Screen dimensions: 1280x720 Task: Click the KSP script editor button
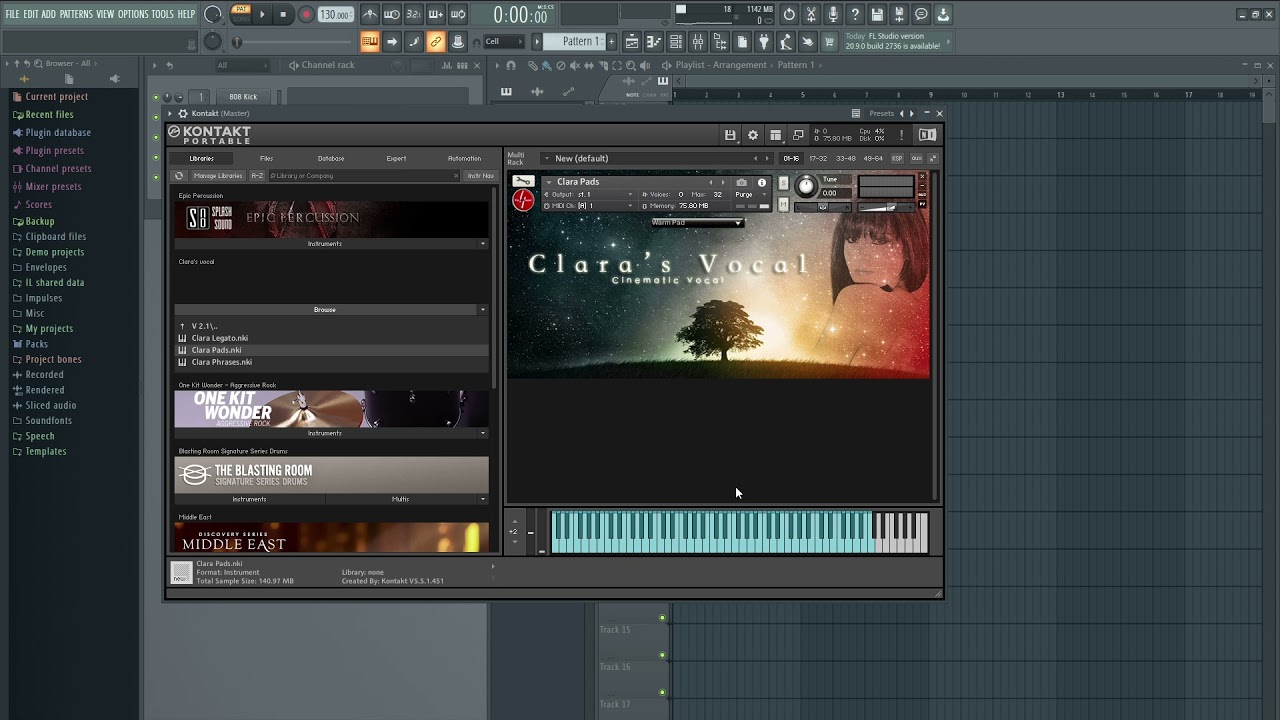click(x=897, y=158)
